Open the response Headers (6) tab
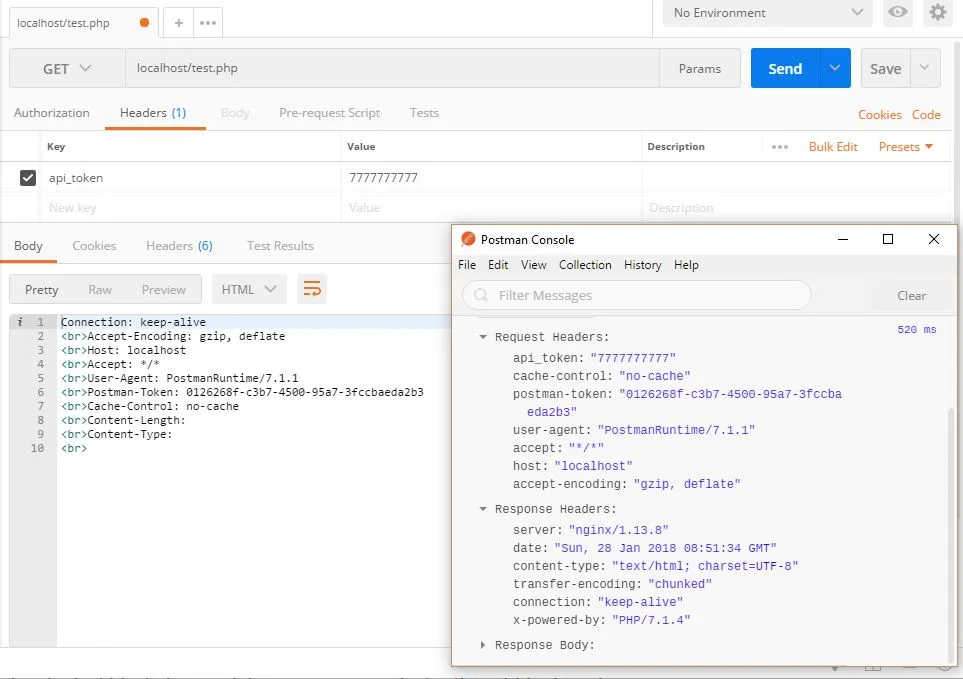This screenshot has height=679, width=963. click(x=179, y=246)
